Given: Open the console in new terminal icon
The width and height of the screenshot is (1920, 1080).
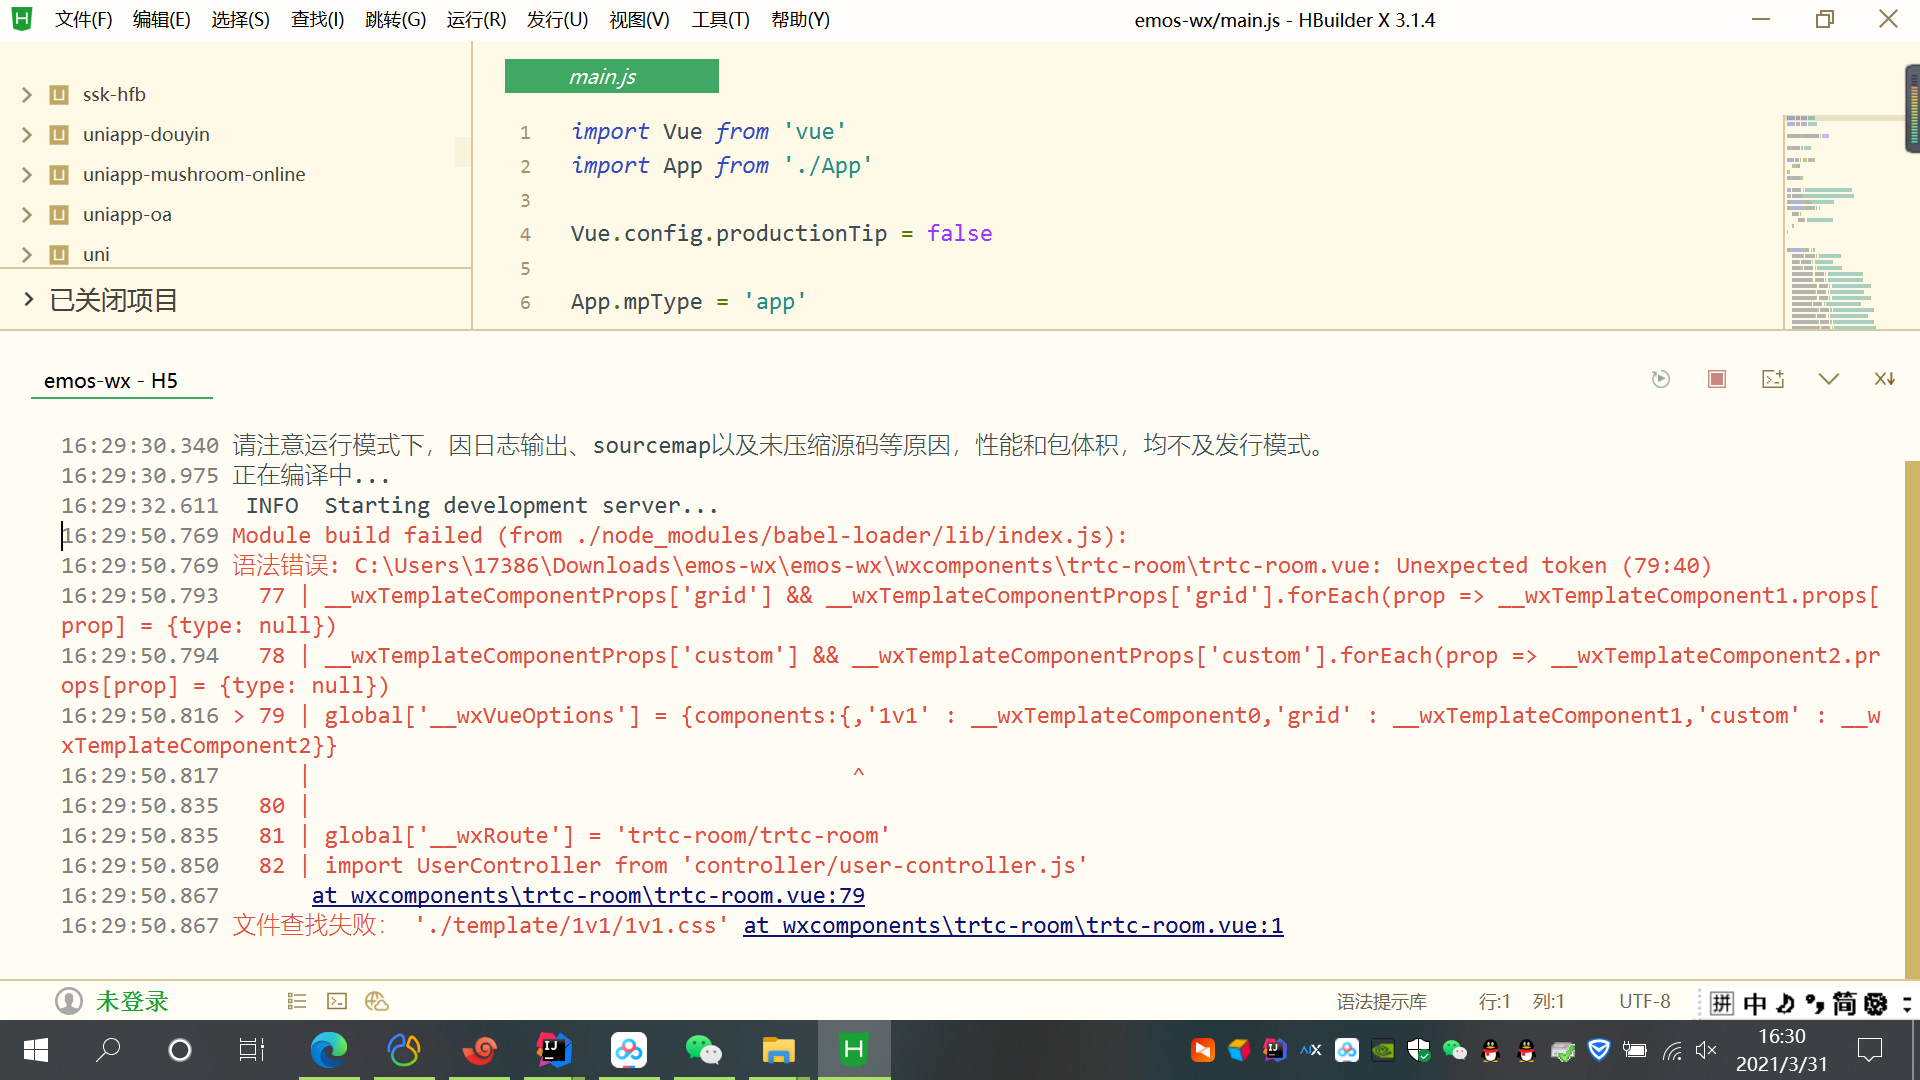Looking at the screenshot, I should coord(1773,379).
